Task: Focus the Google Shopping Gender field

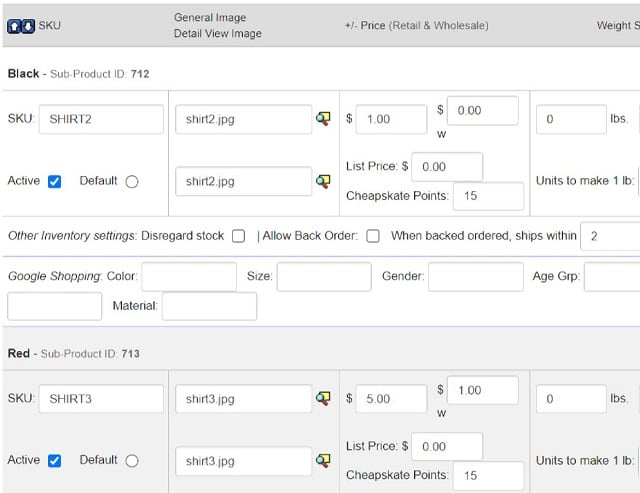Action: [x=475, y=276]
